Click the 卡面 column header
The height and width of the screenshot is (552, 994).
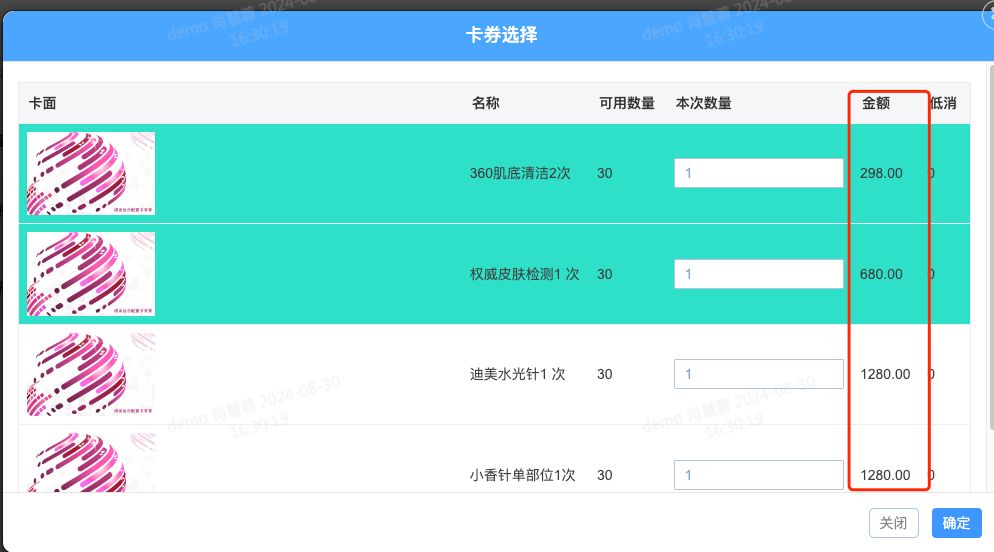[x=42, y=103]
